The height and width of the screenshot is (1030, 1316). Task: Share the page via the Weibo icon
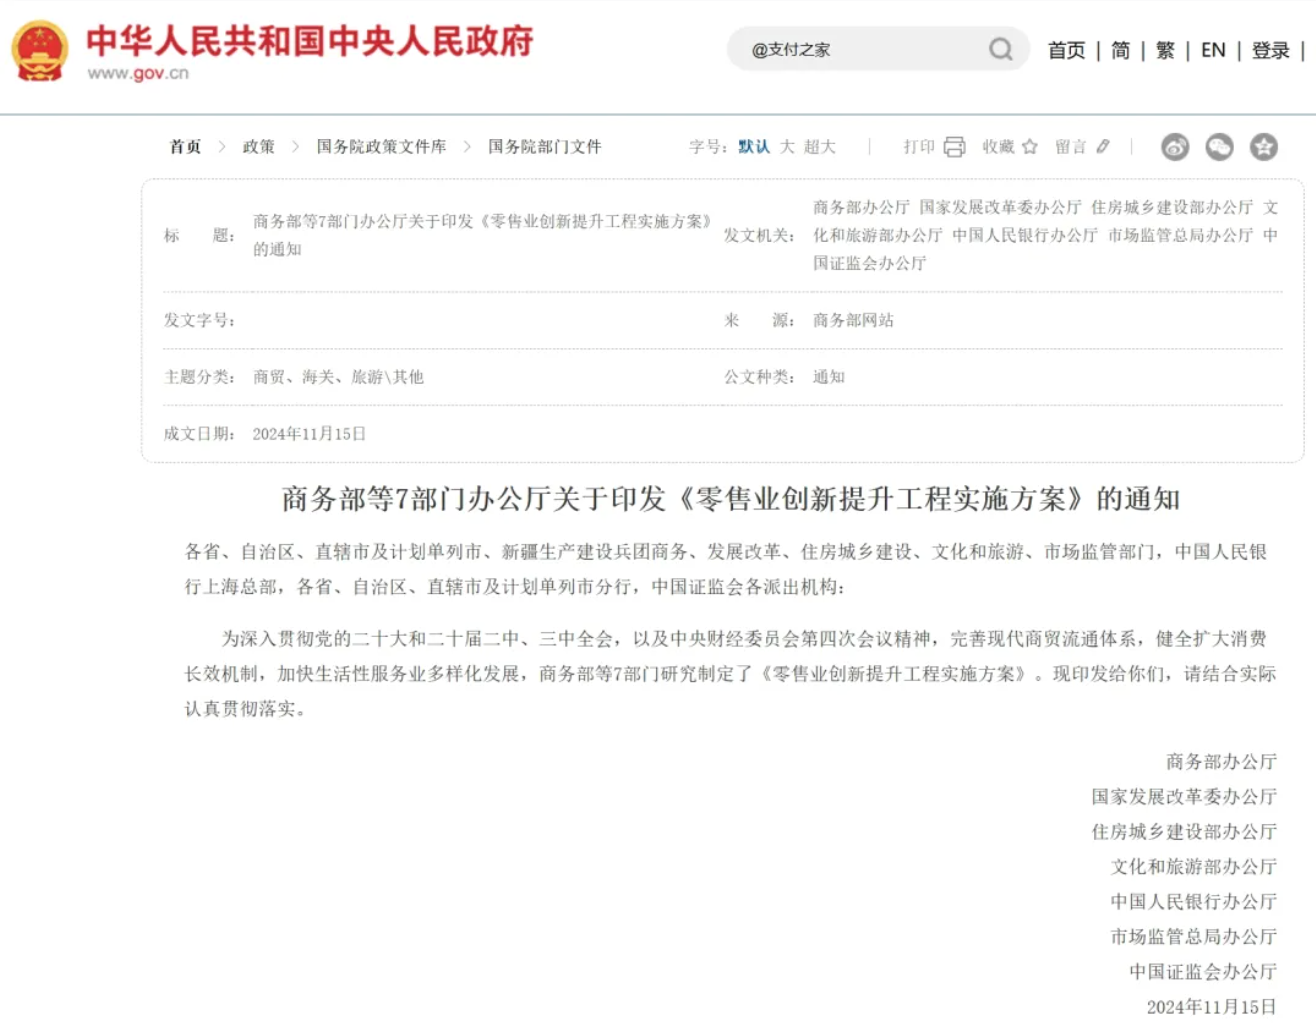point(1175,147)
